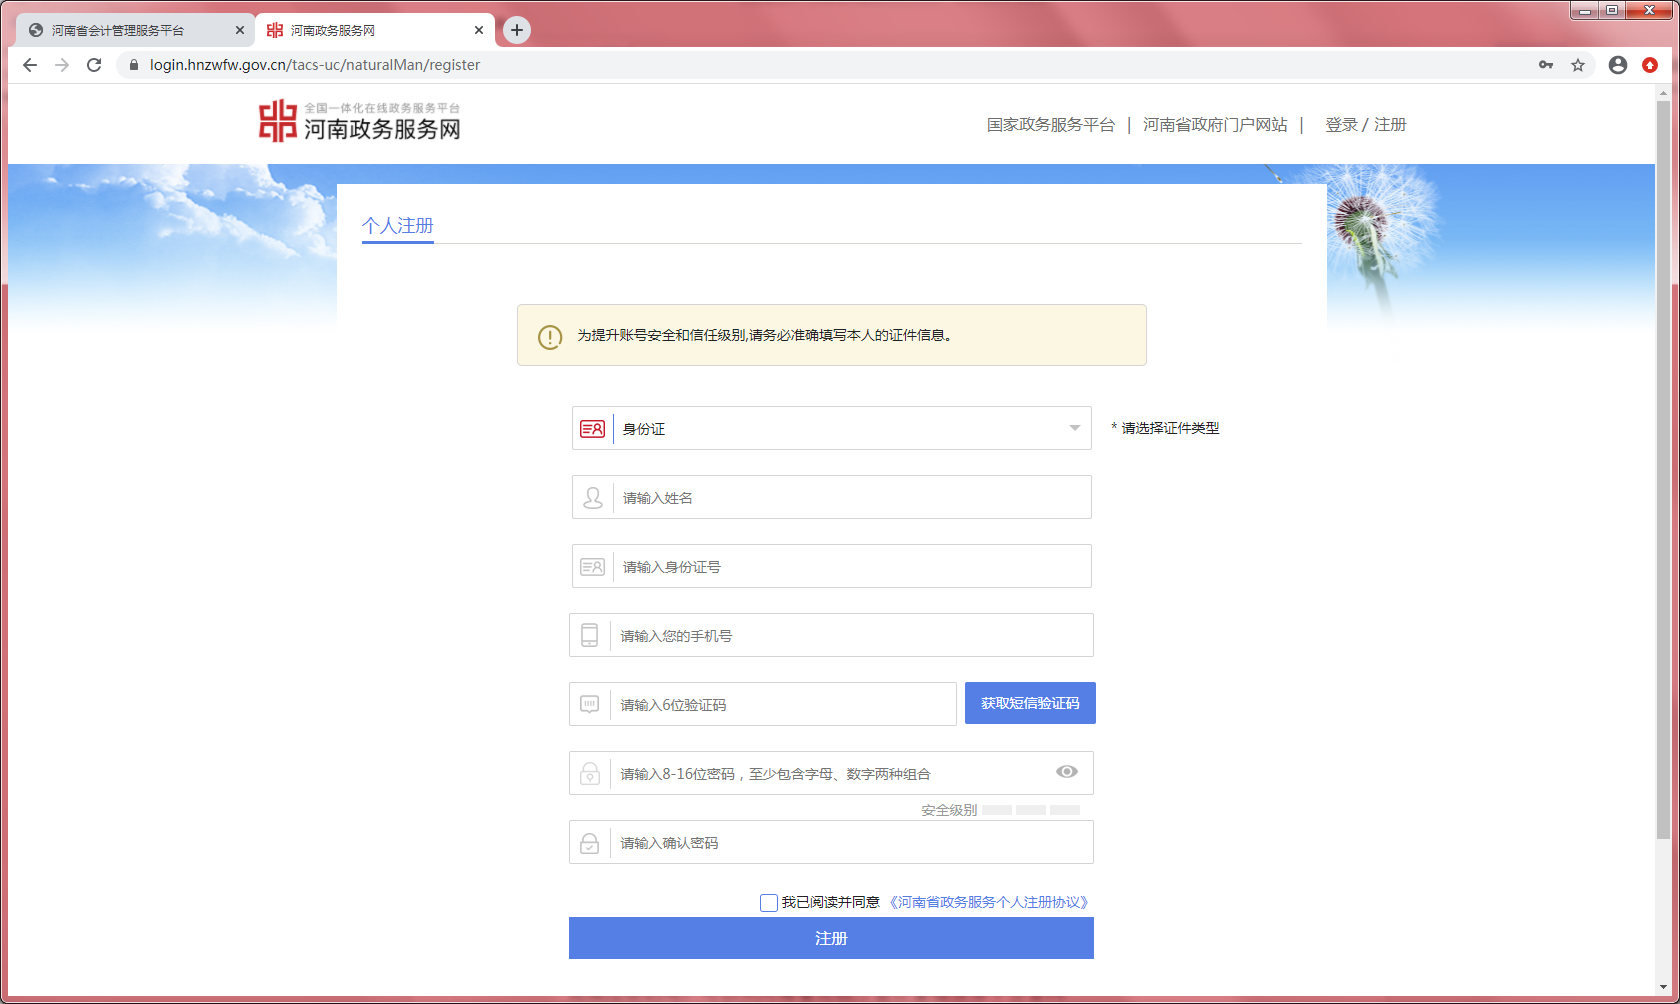
Task: Switch to the 河南省会计管理服务平台 tab
Action: 130,30
